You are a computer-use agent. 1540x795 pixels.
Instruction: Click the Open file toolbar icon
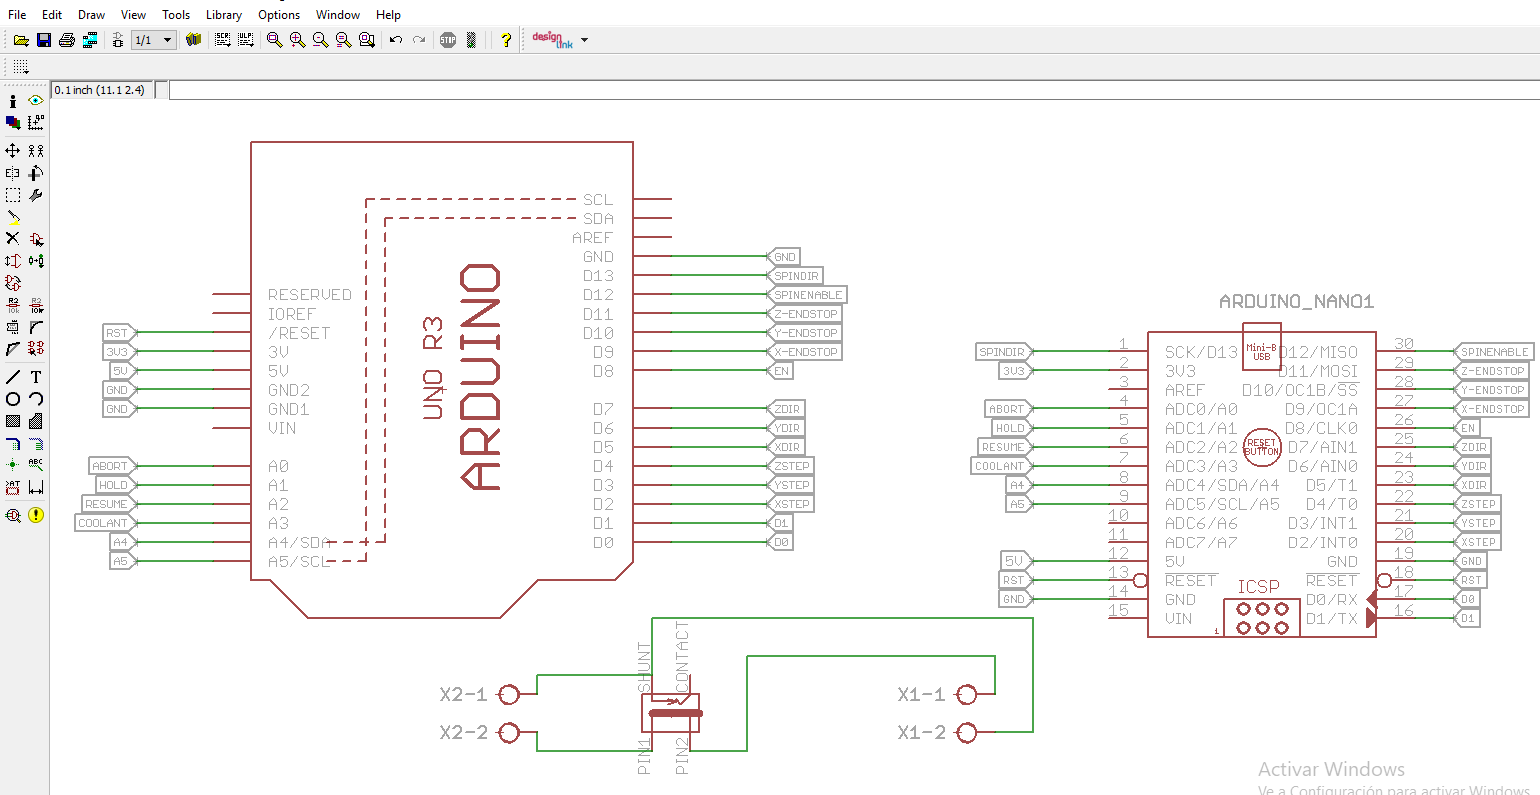pos(21,40)
